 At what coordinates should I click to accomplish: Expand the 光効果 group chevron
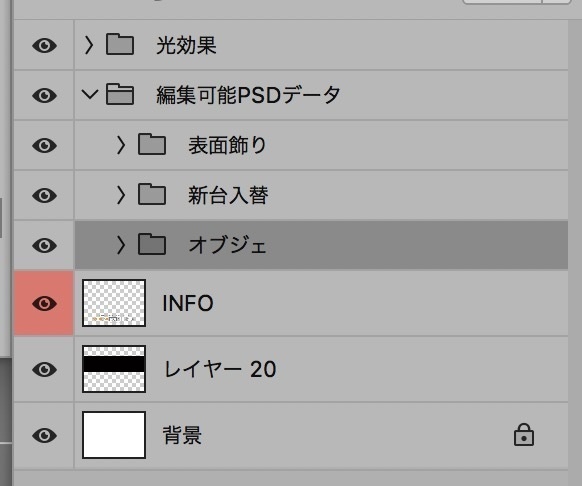pyautogui.click(x=89, y=45)
